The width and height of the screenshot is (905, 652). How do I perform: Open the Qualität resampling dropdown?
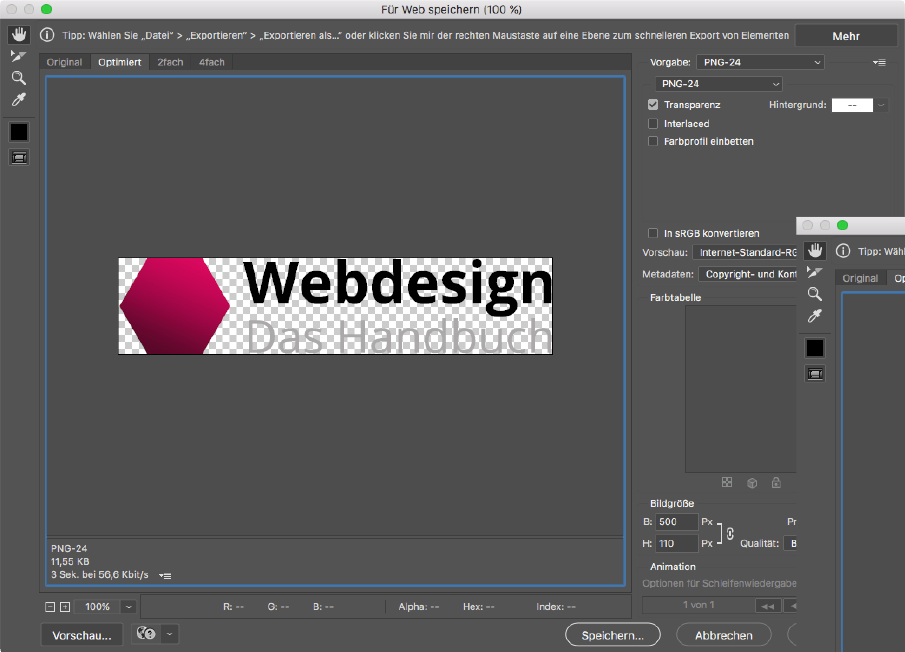(x=790, y=544)
